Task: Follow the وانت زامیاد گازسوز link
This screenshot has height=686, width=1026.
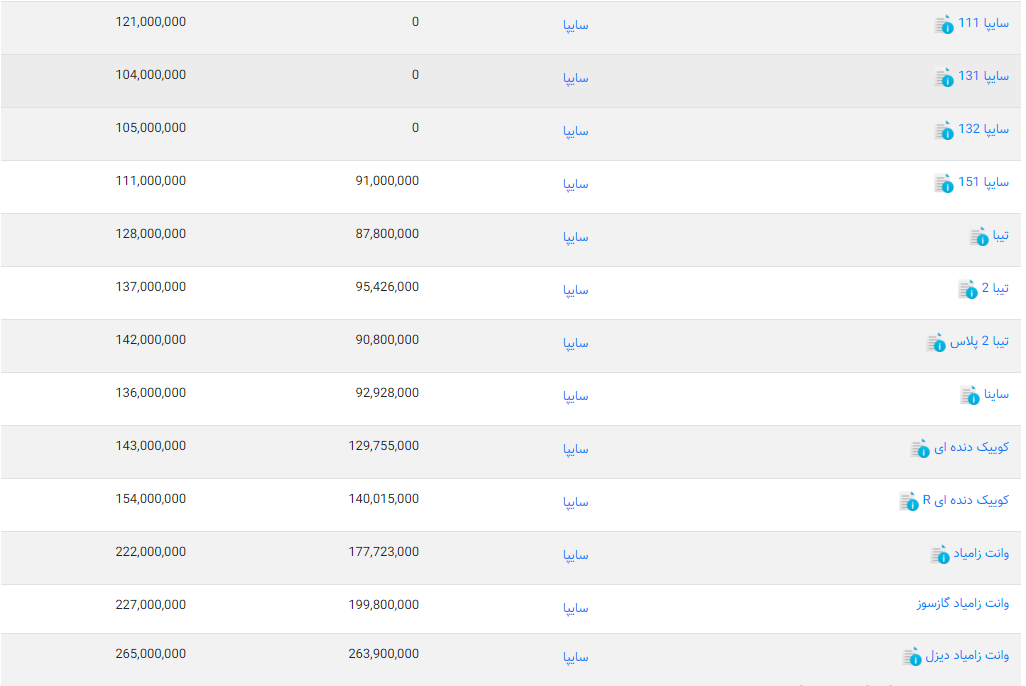Action: pos(963,603)
